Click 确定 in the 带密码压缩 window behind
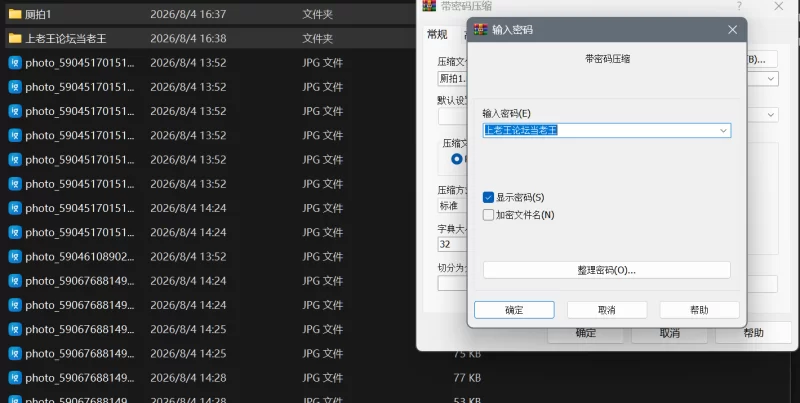Image resolution: width=800 pixels, height=403 pixels. click(x=585, y=334)
